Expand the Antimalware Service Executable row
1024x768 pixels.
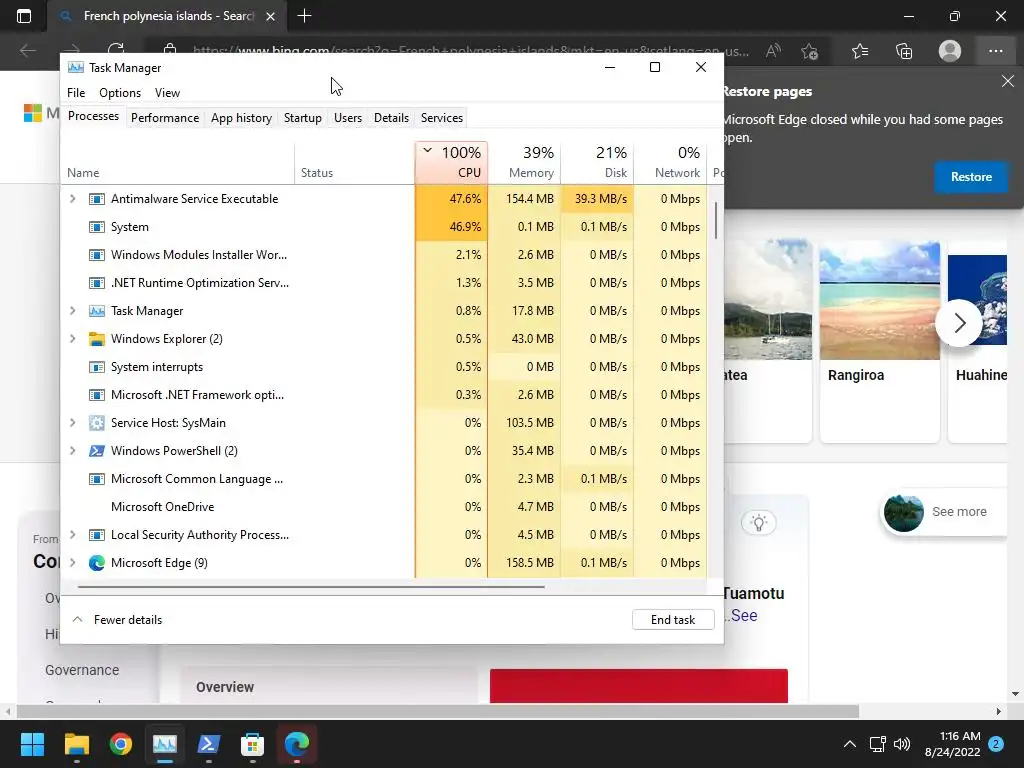(72, 199)
